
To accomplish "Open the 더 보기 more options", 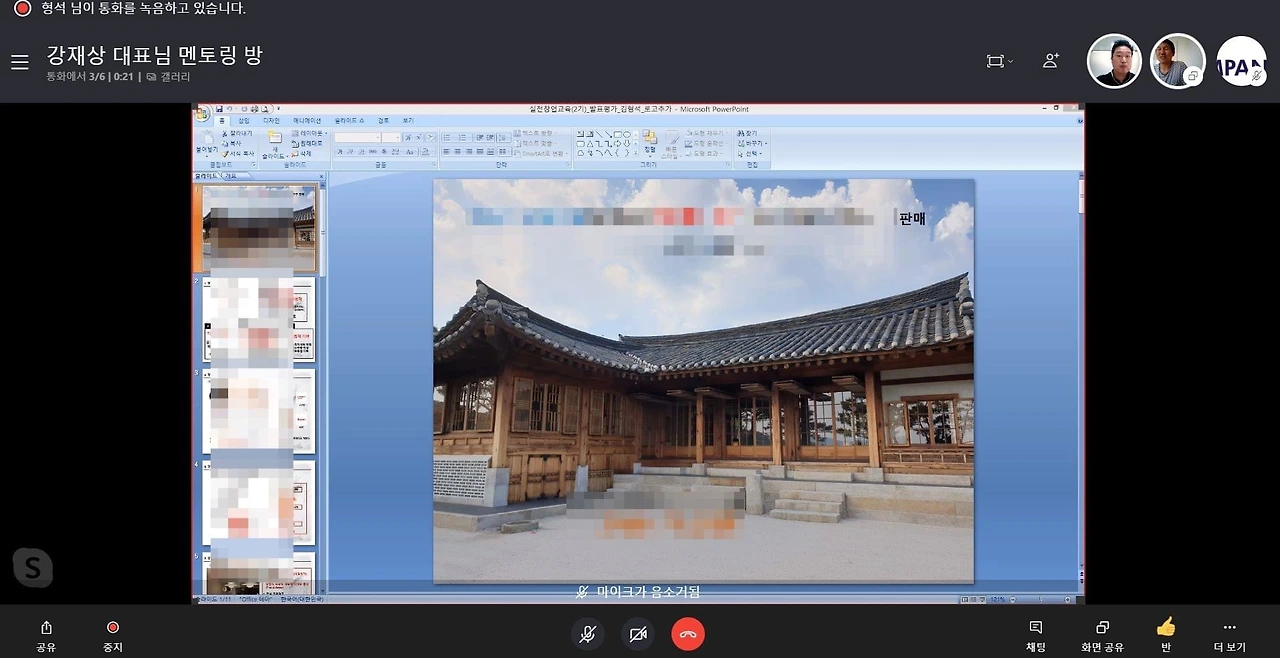I will click(1230, 635).
